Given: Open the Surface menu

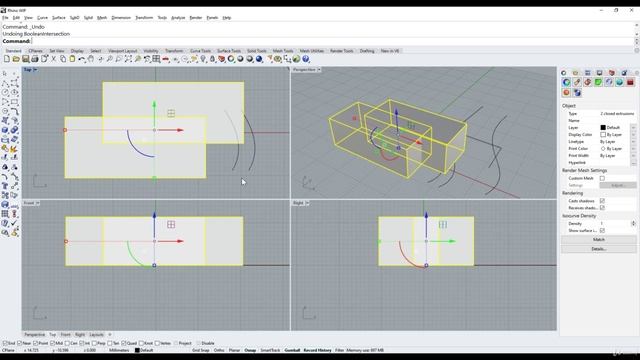Looking at the screenshot, I should click(58, 18).
